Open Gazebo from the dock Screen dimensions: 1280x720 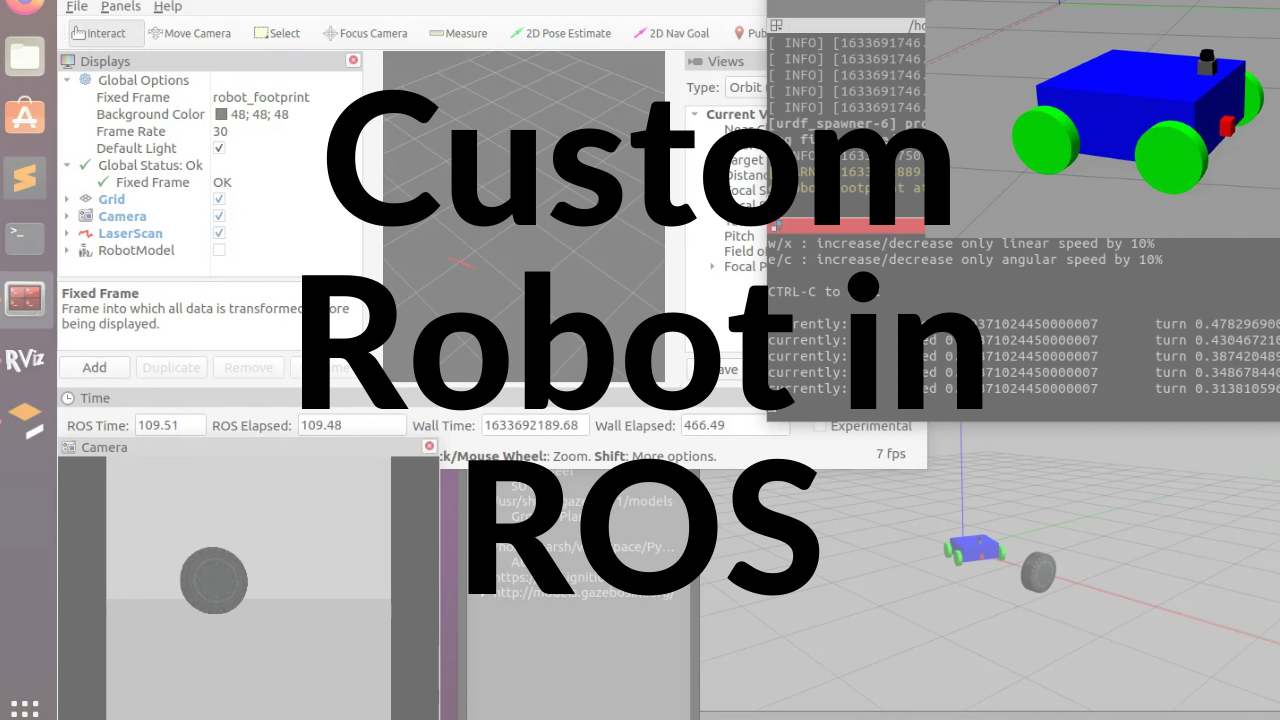pyautogui.click(x=25, y=419)
